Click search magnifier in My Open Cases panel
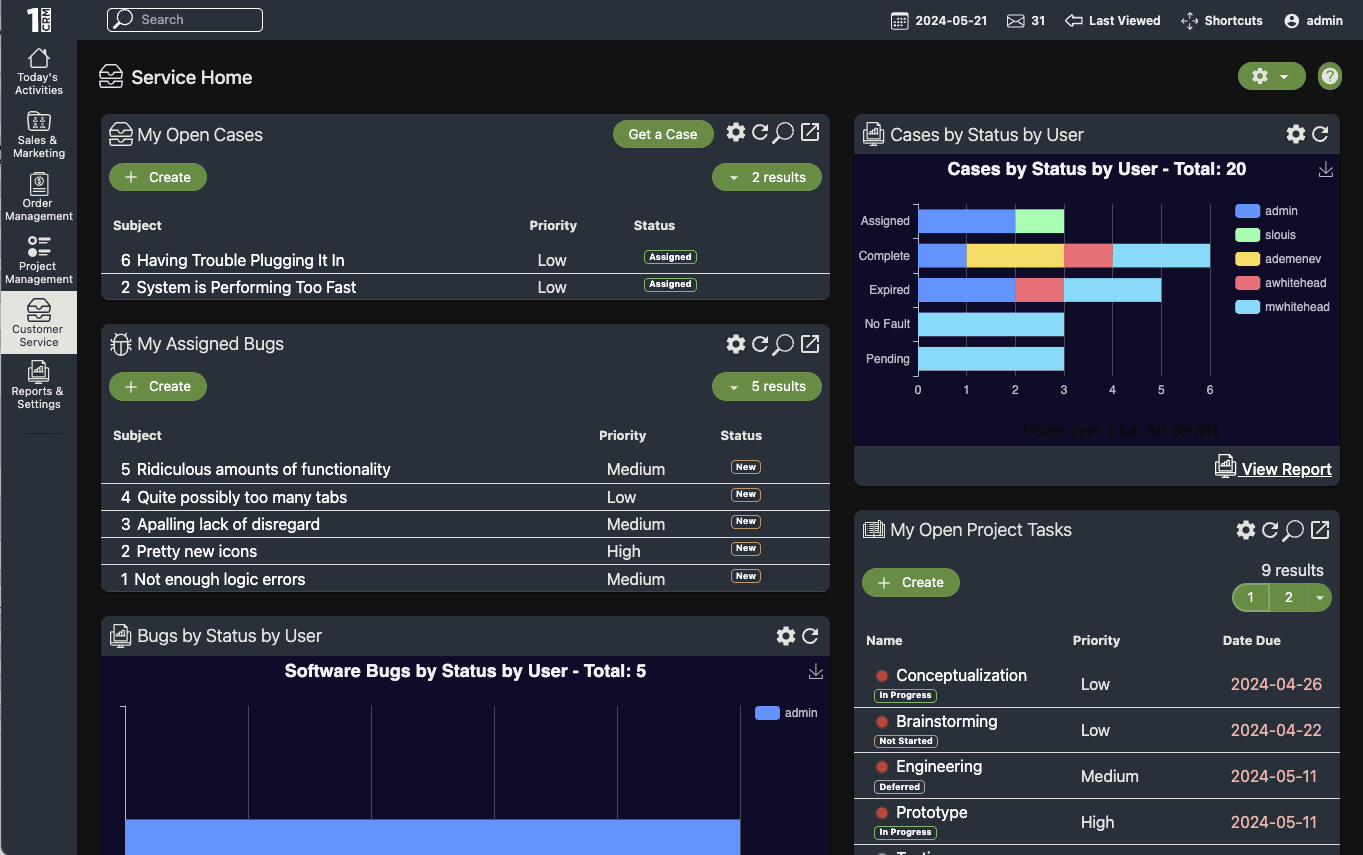 click(784, 132)
